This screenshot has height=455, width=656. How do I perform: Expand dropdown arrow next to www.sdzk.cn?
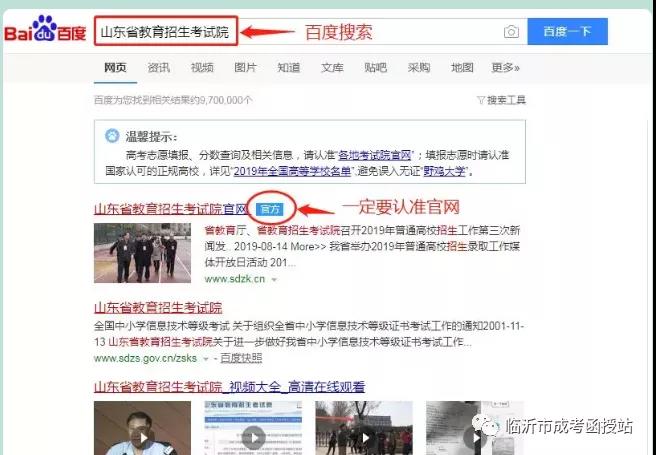(x=274, y=279)
